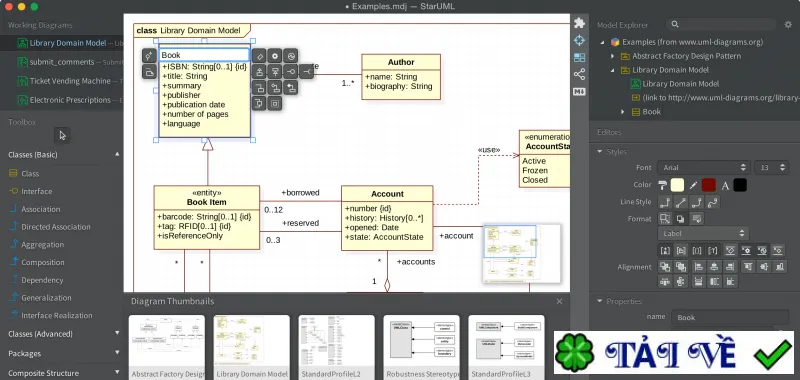
Task: Expand the Composite Structure section
Action: pos(117,373)
